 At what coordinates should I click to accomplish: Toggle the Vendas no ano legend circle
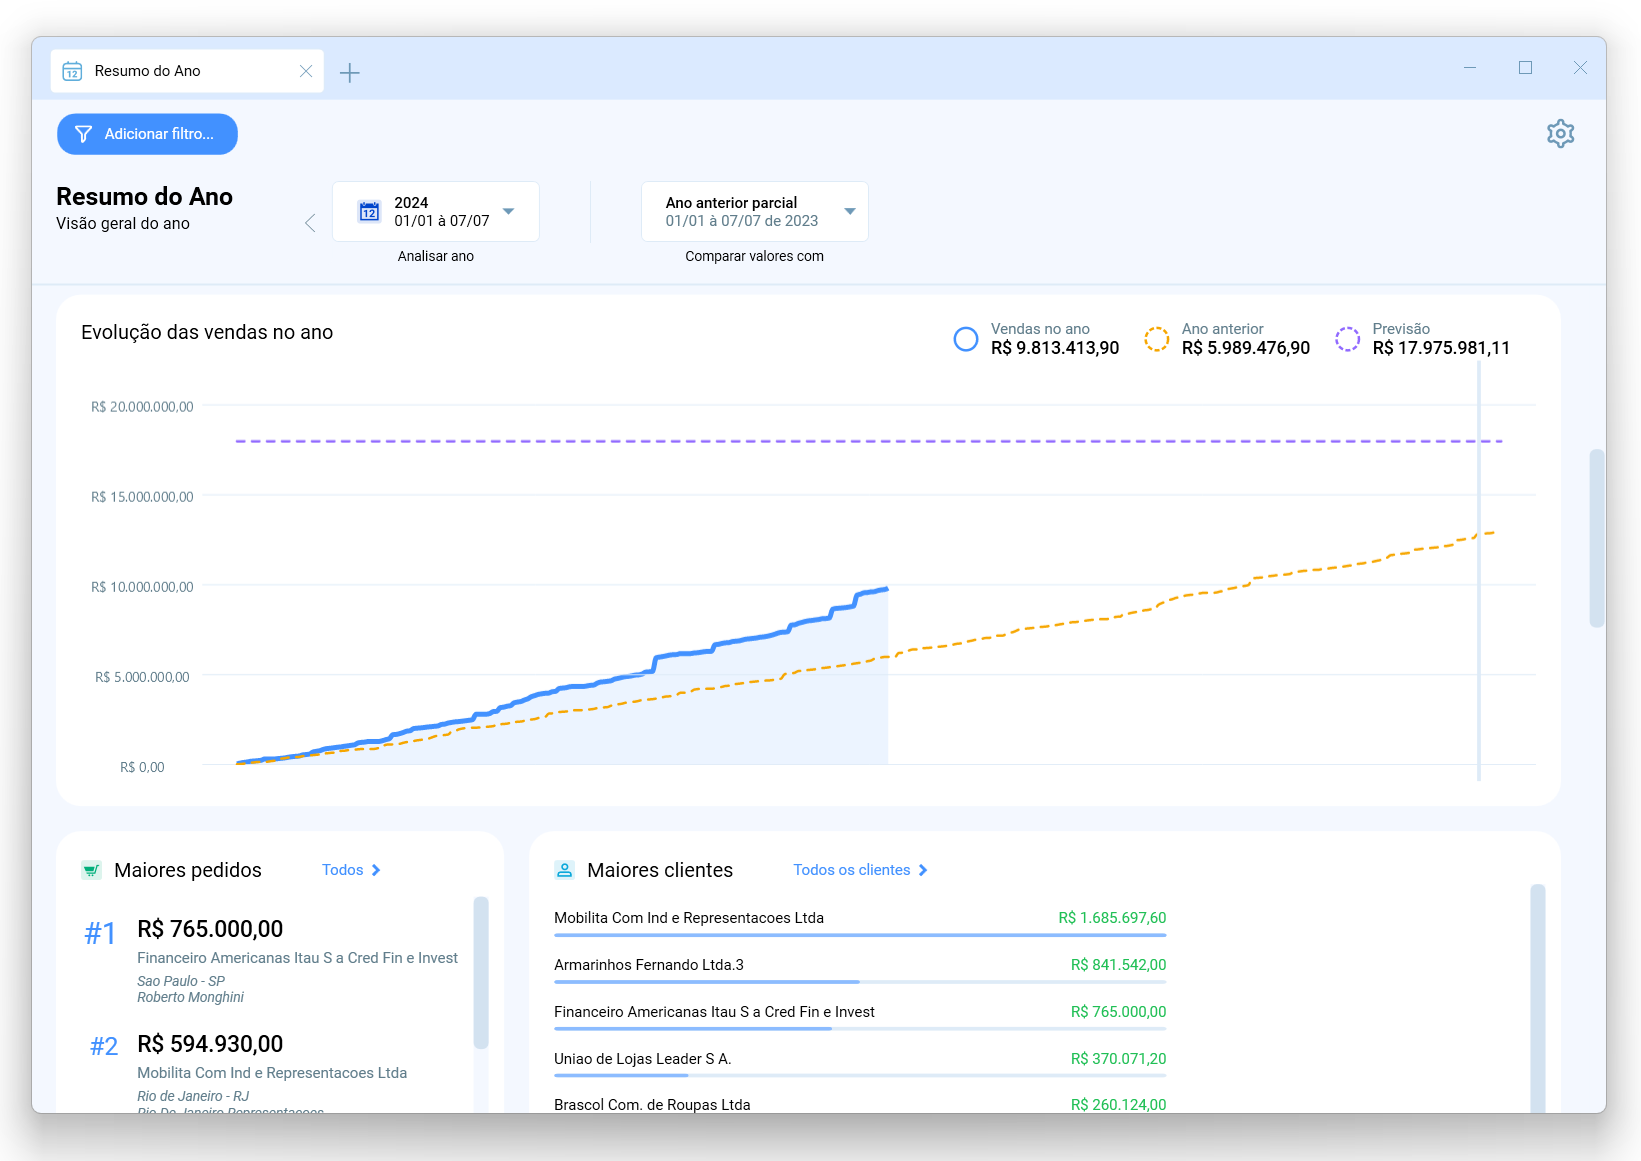[x=966, y=339]
